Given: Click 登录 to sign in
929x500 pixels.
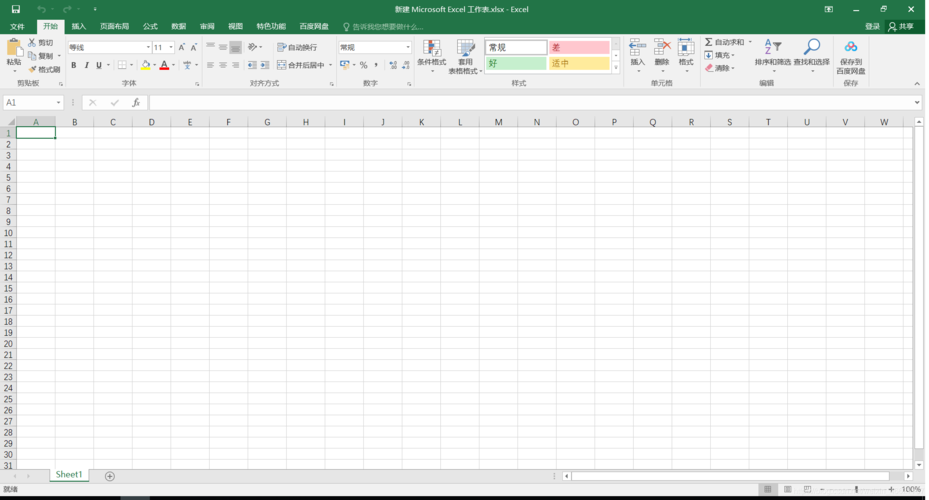Looking at the screenshot, I should pos(872,27).
